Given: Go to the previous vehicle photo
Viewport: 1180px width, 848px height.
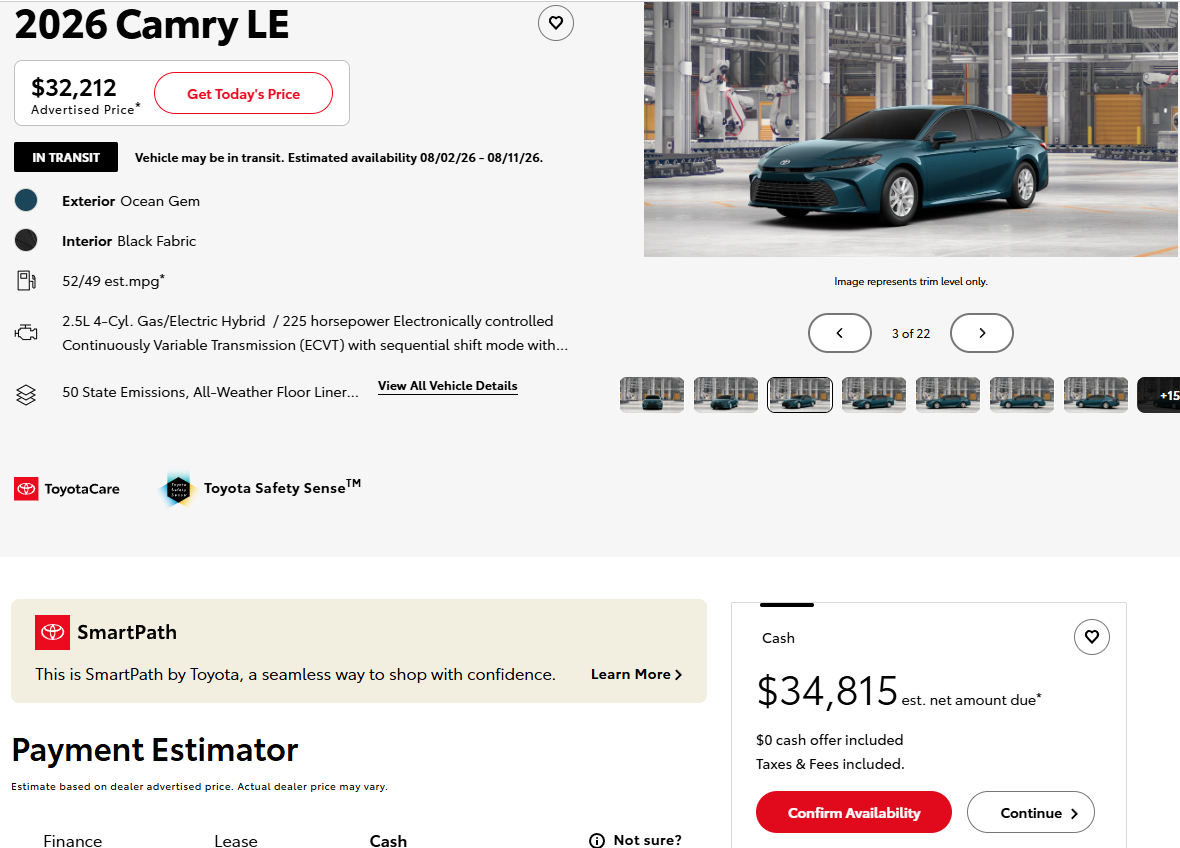Looking at the screenshot, I should pyautogui.click(x=840, y=333).
